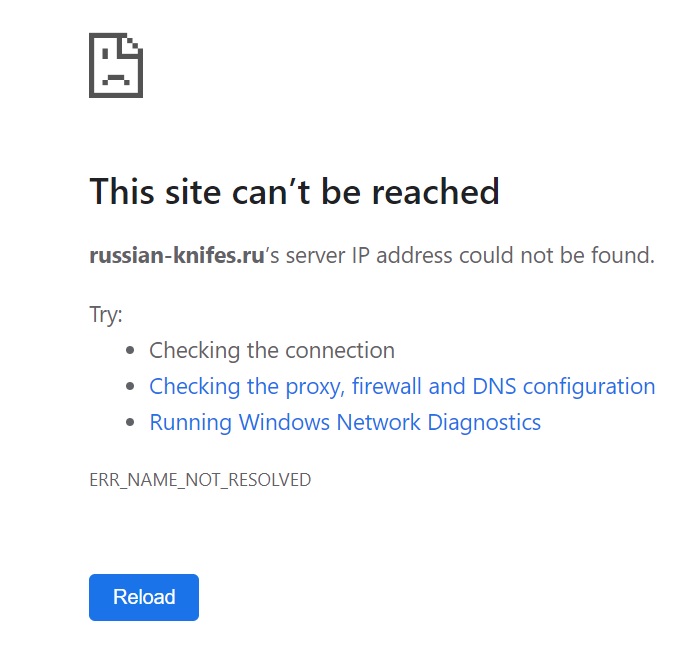Click the folded corner of the error page icon

(x=132, y=44)
